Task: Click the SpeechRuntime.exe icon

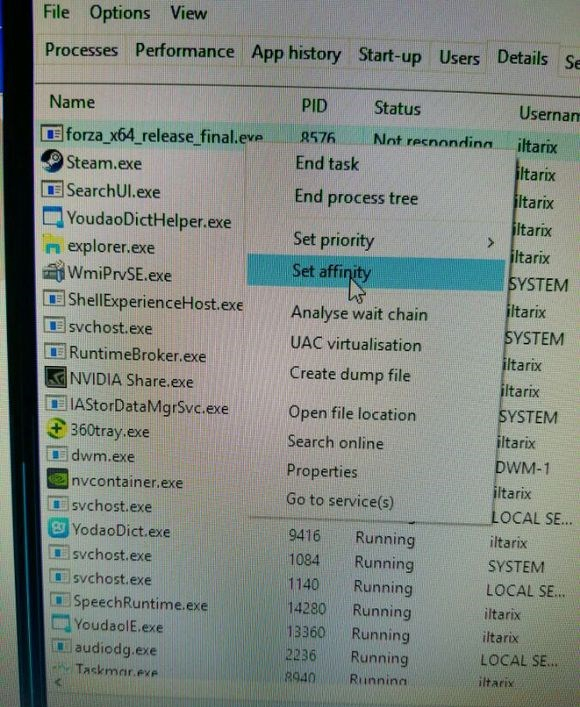Action: [x=60, y=600]
